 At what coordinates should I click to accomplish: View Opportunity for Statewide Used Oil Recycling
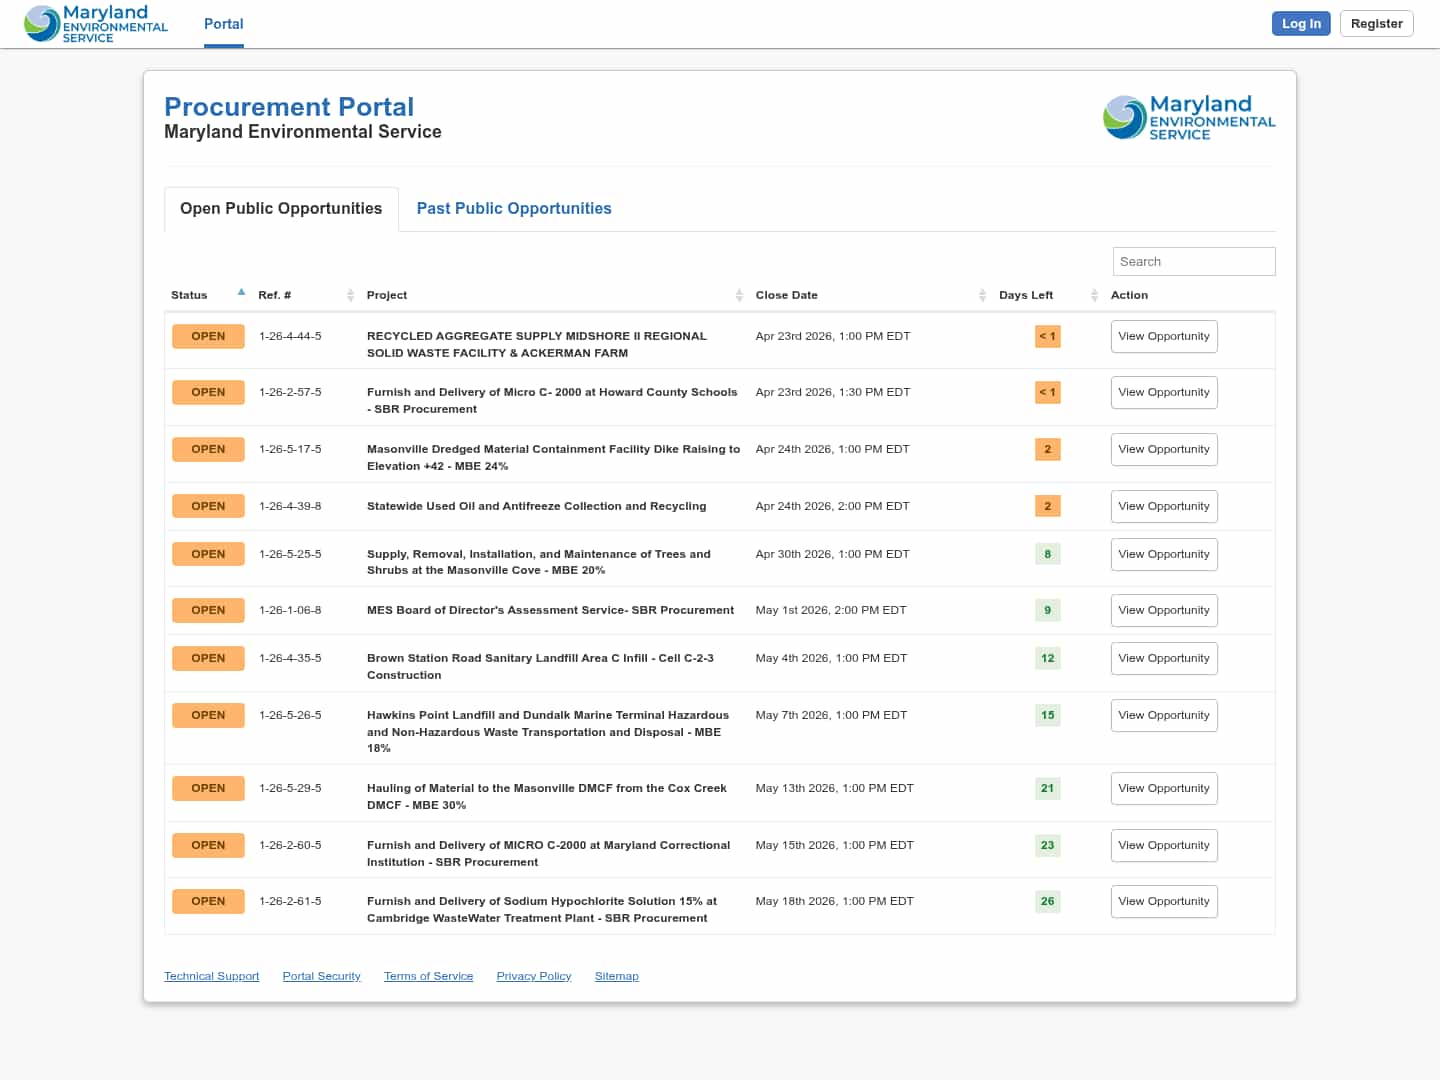pyautogui.click(x=1163, y=506)
